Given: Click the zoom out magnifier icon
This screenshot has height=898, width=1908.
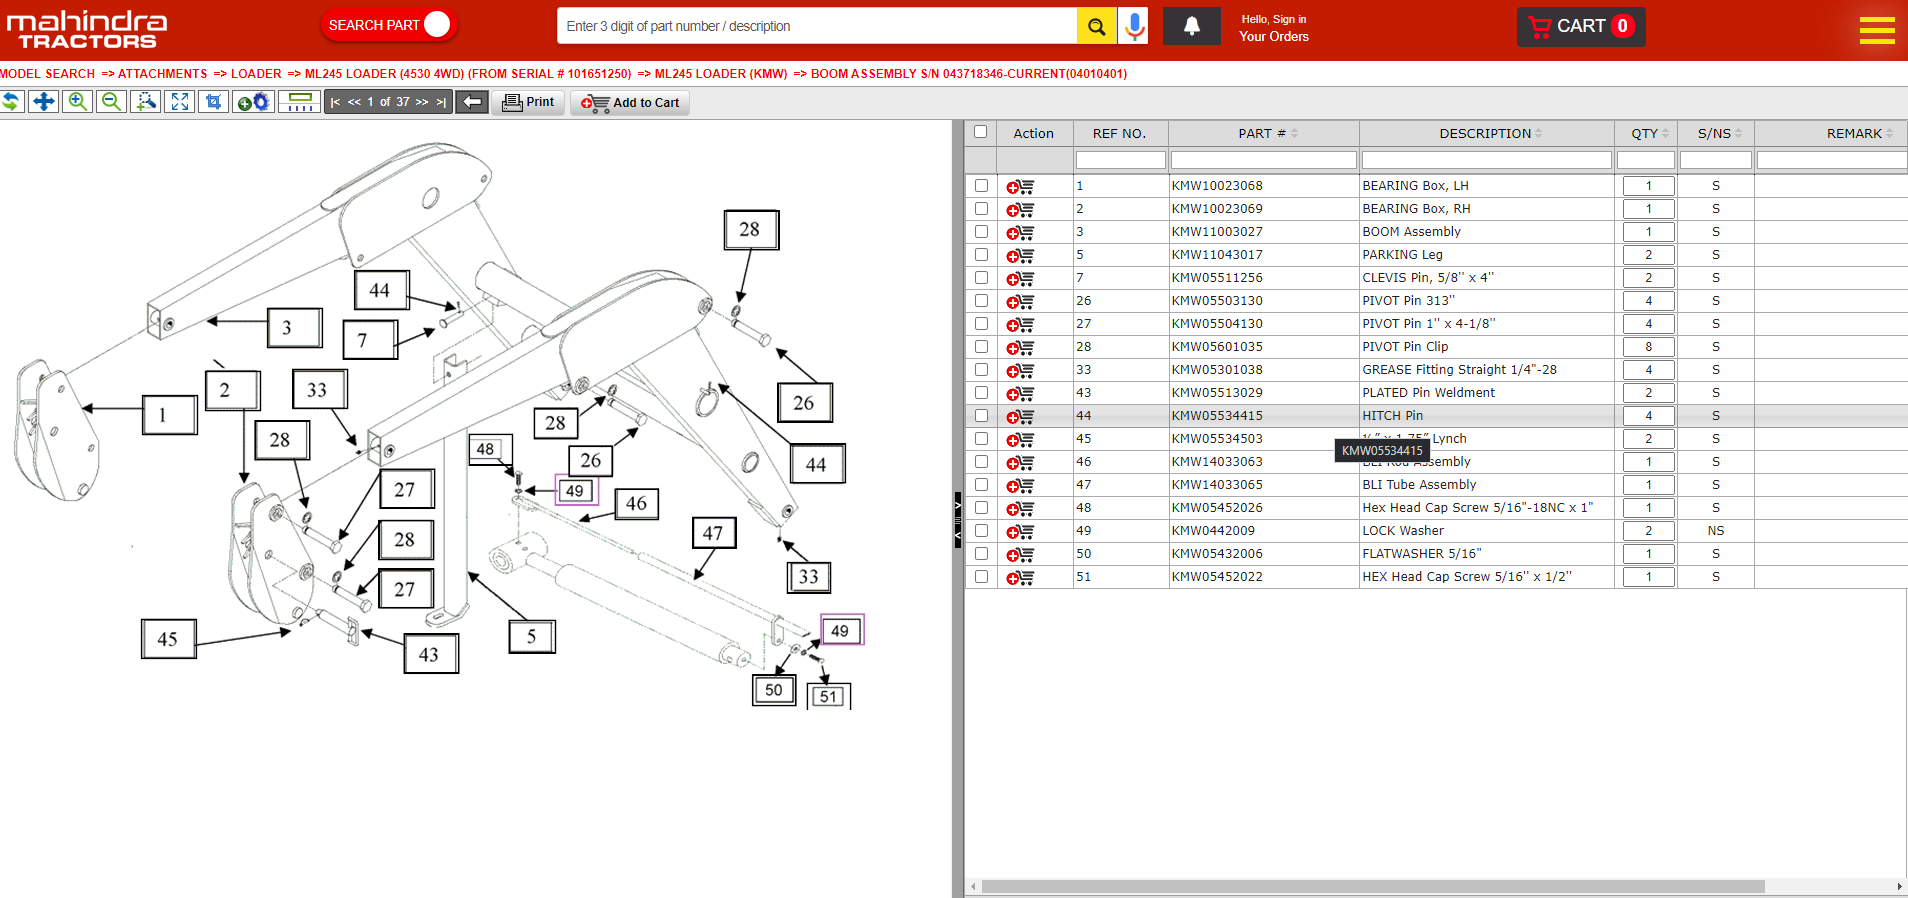Looking at the screenshot, I should 111,102.
